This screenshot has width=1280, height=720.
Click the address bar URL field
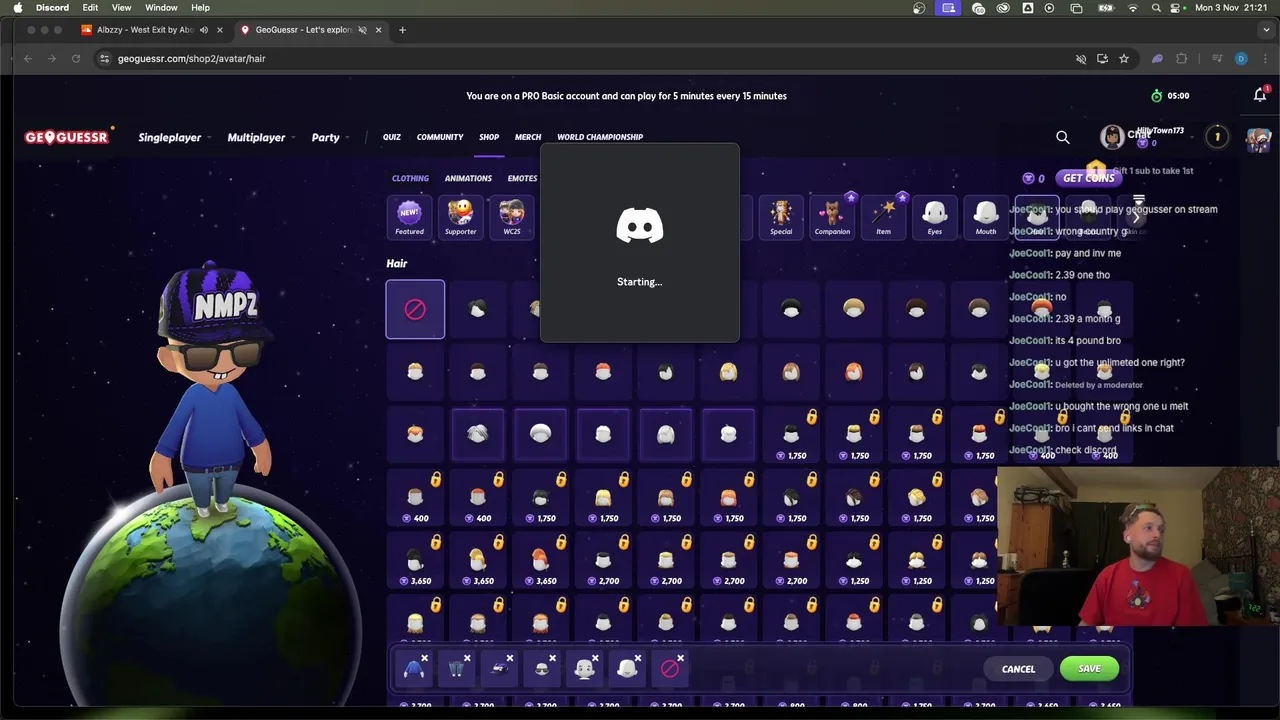coord(580,59)
